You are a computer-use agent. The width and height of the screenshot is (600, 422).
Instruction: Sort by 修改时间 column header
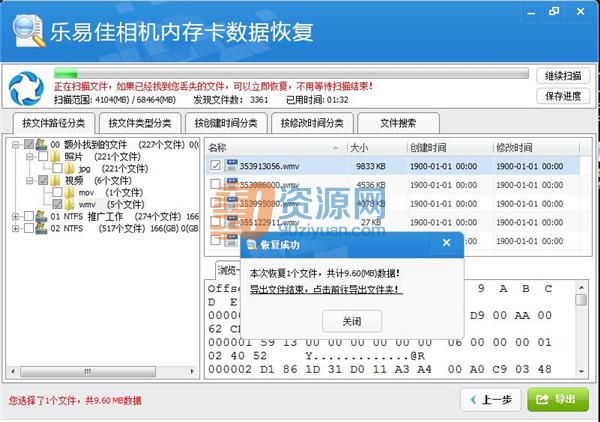click(x=536, y=147)
